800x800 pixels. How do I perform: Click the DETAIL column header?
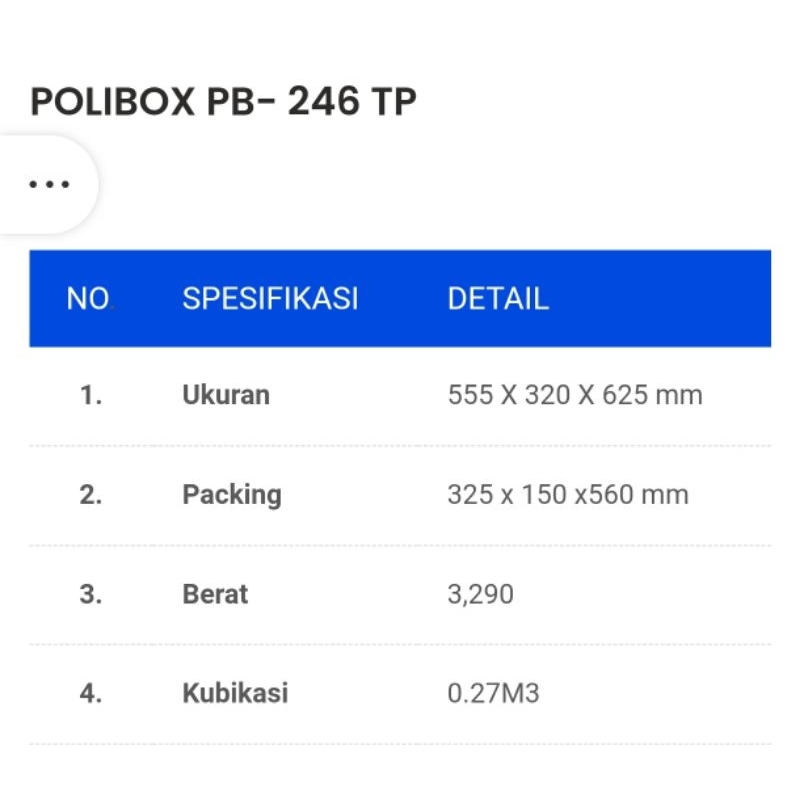point(498,298)
